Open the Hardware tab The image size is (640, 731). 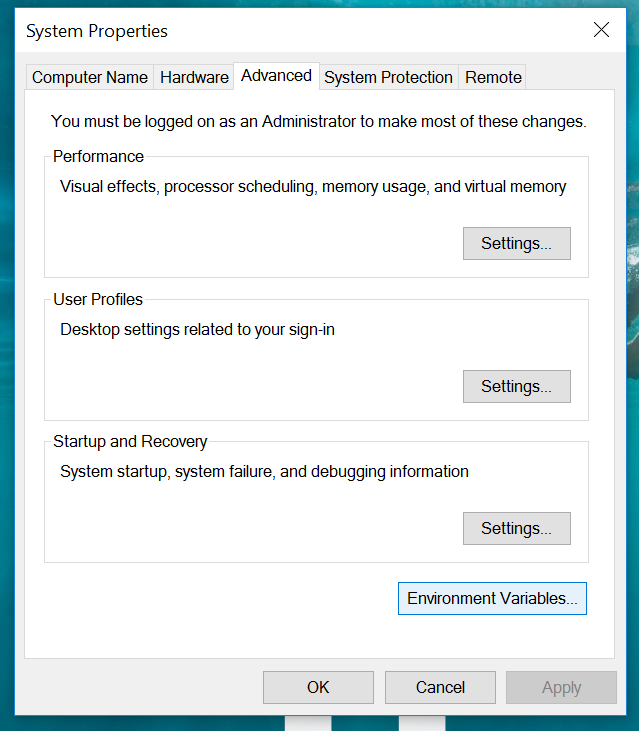(x=194, y=77)
